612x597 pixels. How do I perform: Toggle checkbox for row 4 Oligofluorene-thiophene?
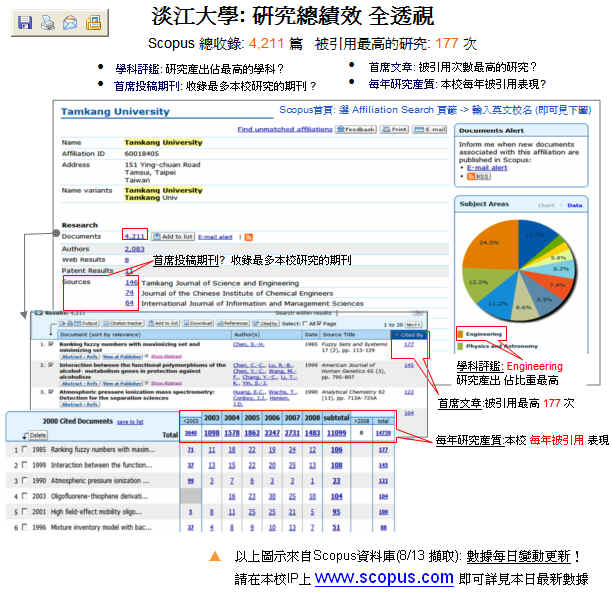pyautogui.click(x=25, y=496)
